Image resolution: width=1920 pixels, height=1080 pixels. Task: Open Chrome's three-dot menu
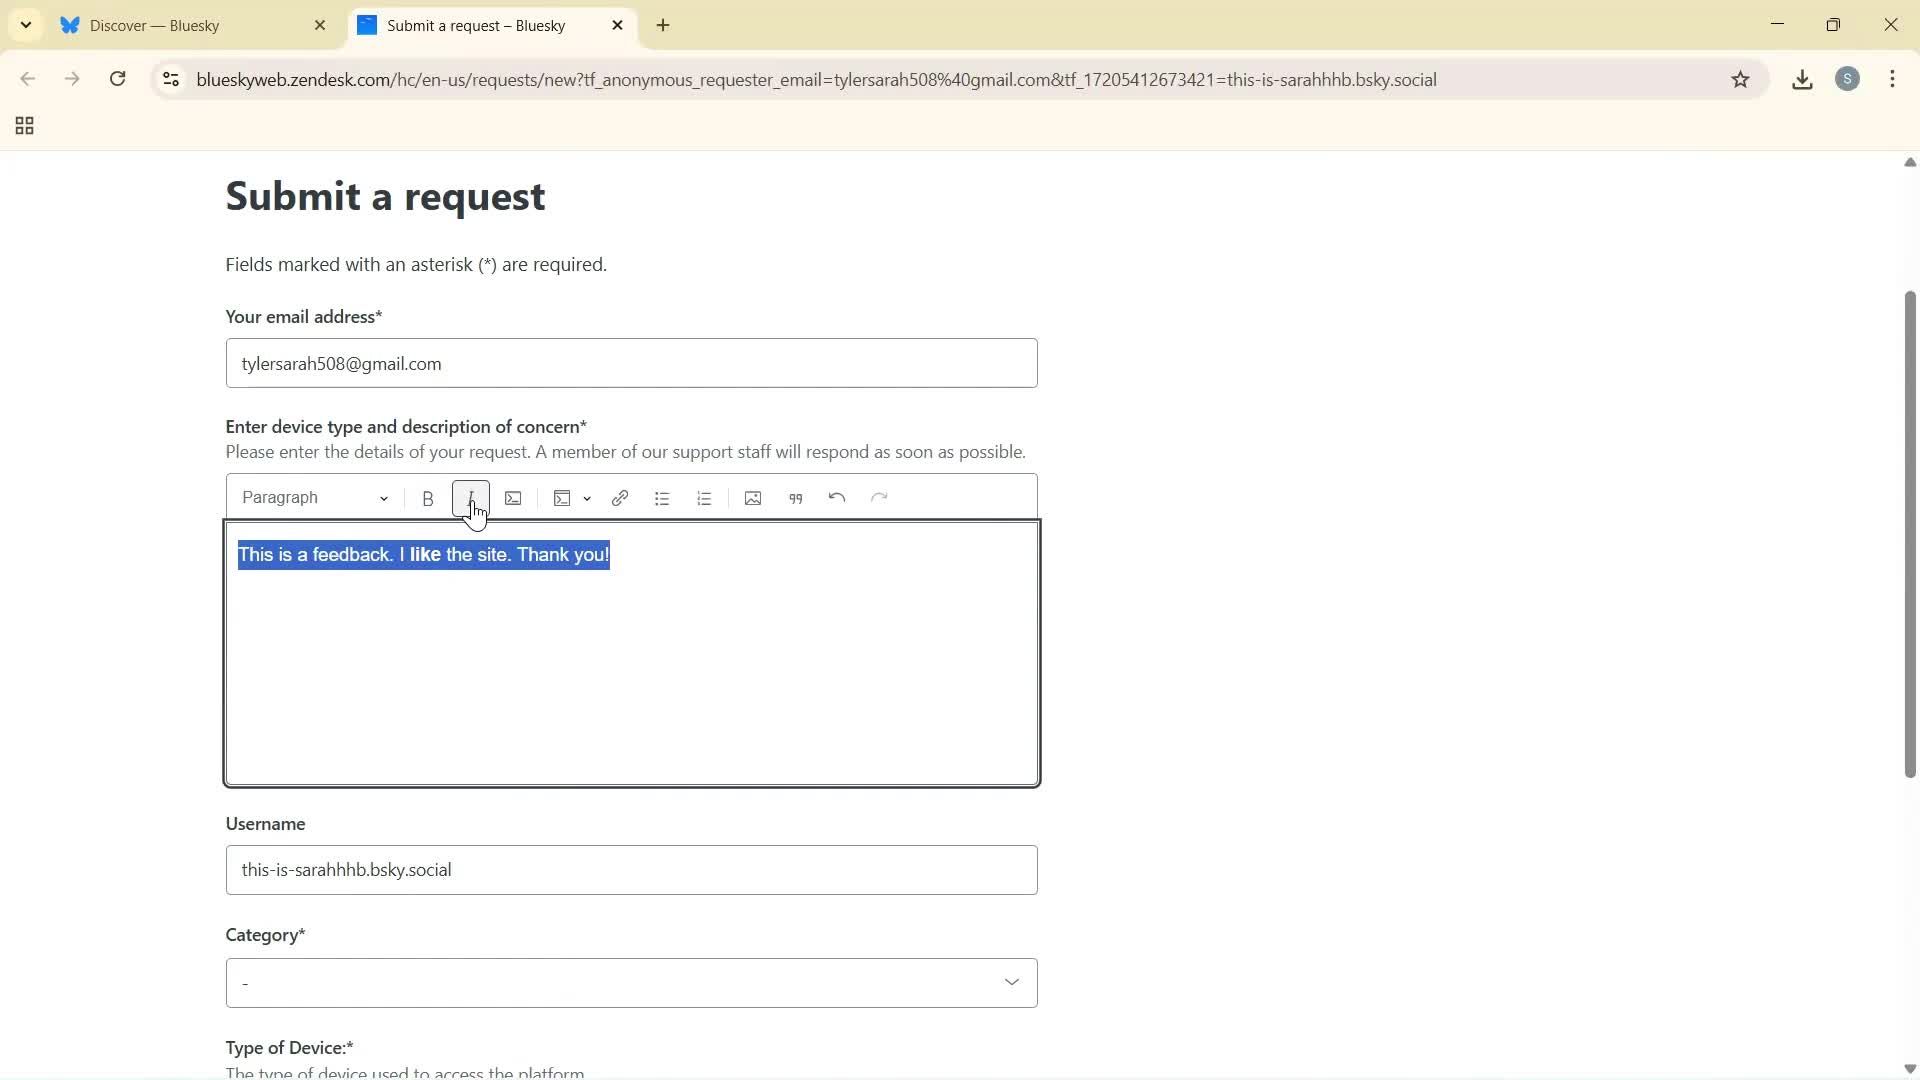click(1893, 79)
